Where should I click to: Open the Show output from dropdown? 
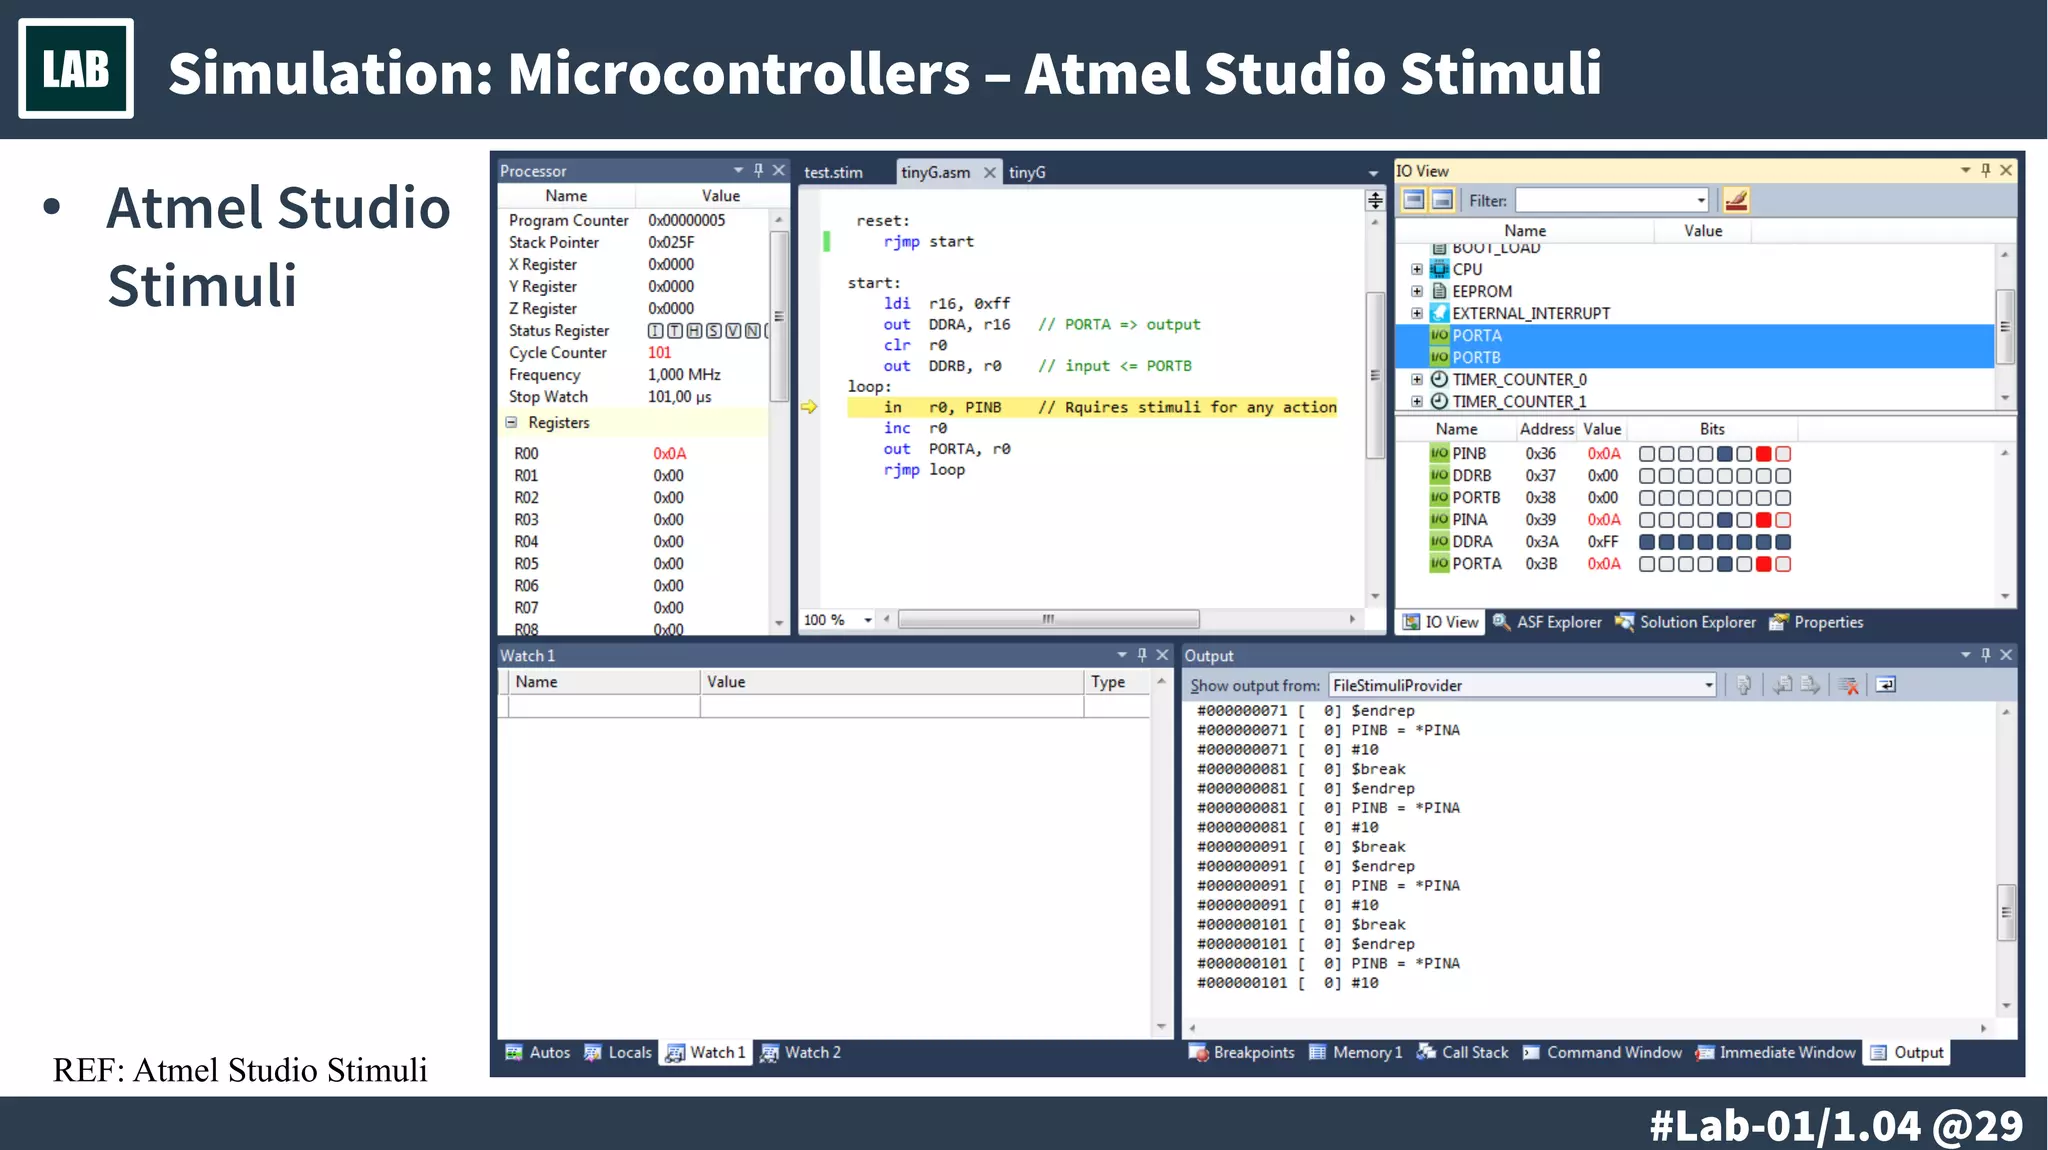pyautogui.click(x=1708, y=685)
